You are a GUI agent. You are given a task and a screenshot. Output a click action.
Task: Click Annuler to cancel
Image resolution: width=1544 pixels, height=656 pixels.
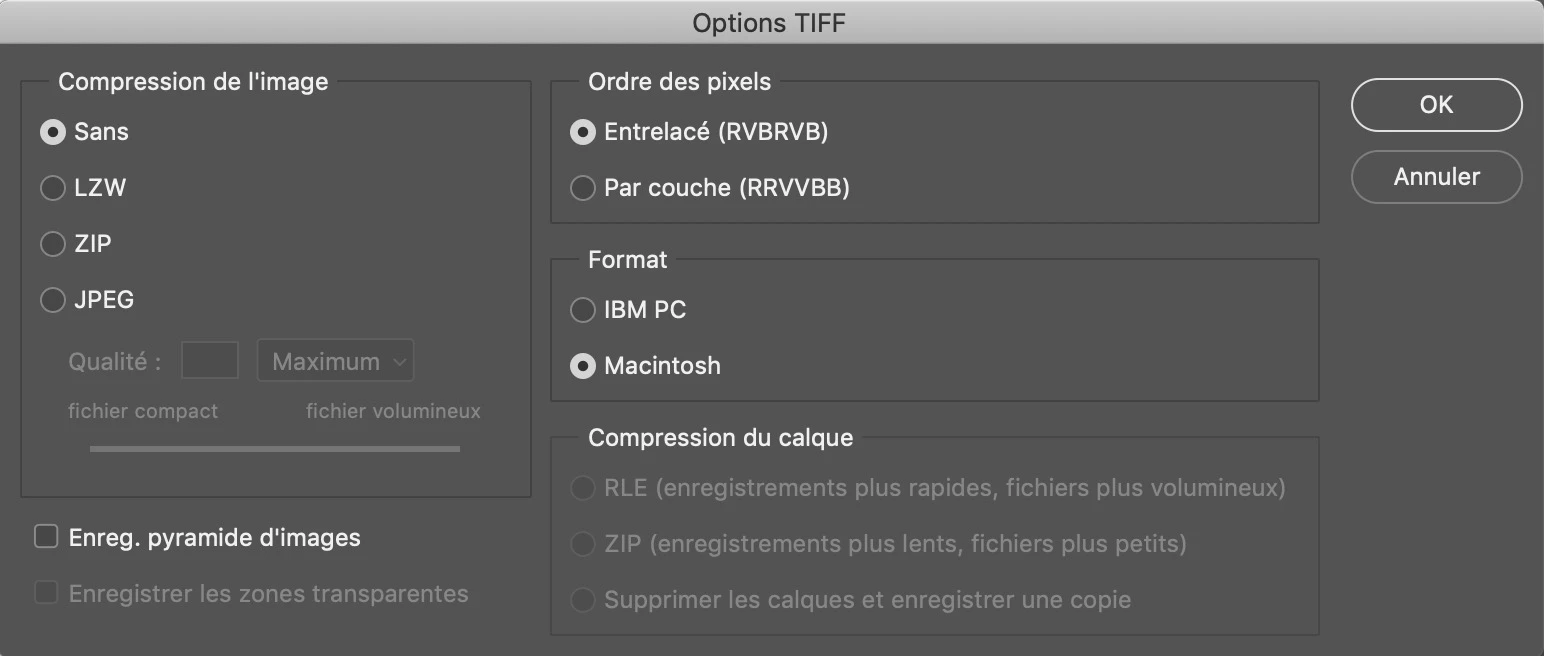(1436, 177)
